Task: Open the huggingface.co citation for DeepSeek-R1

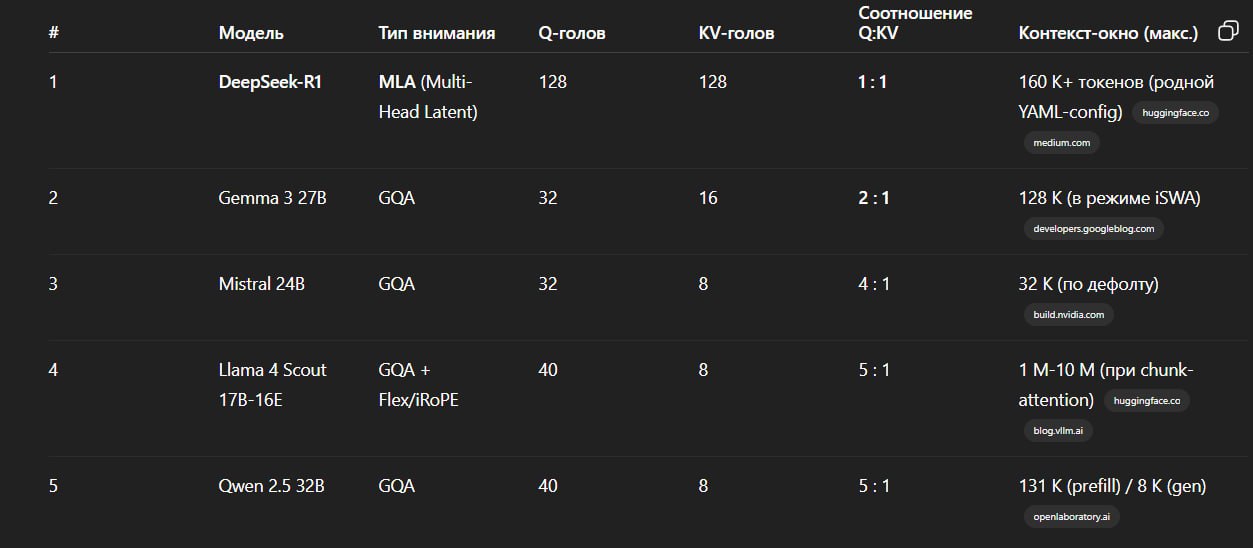Action: tap(1175, 113)
